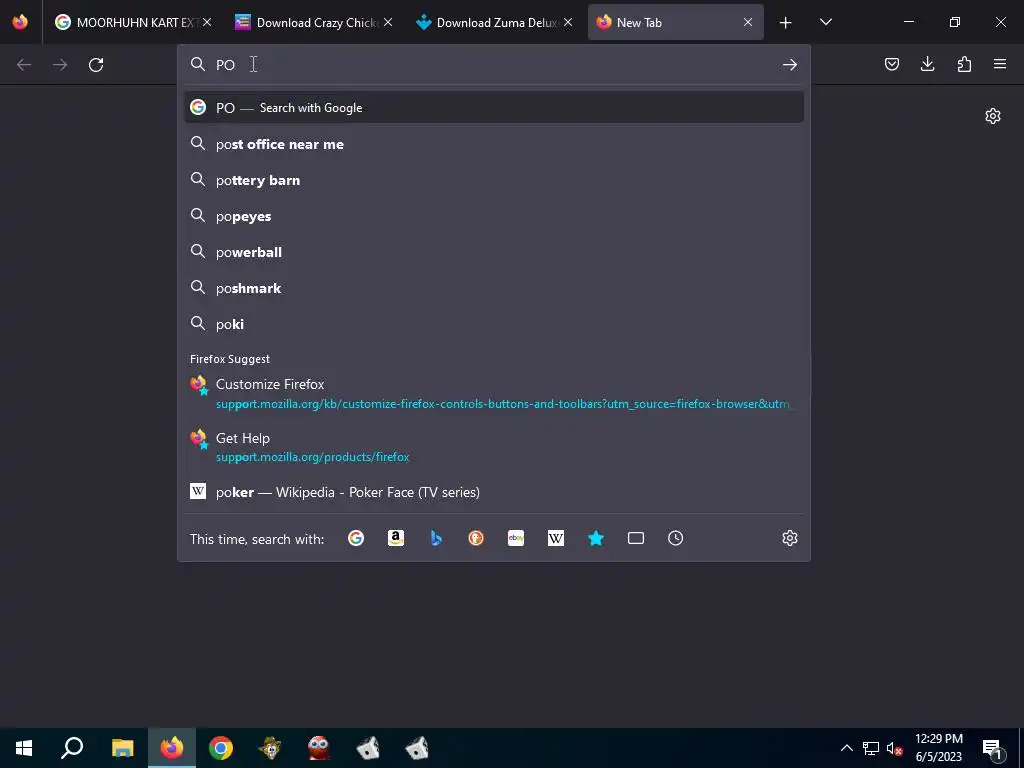This screenshot has width=1024, height=768.
Task: Personalize new tab with gear icon
Action: point(993,116)
